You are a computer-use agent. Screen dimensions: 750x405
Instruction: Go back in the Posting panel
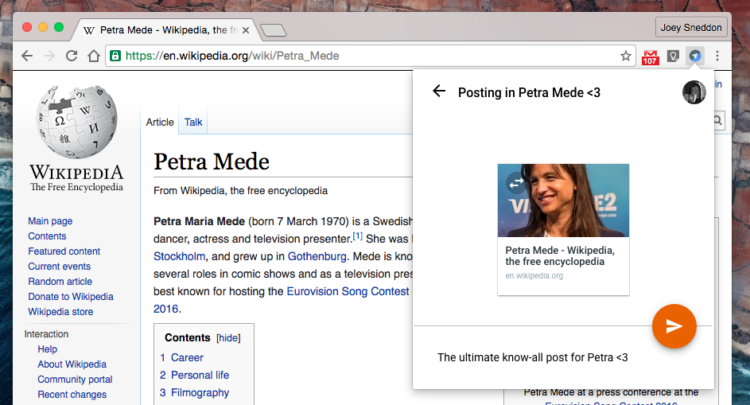tap(439, 91)
